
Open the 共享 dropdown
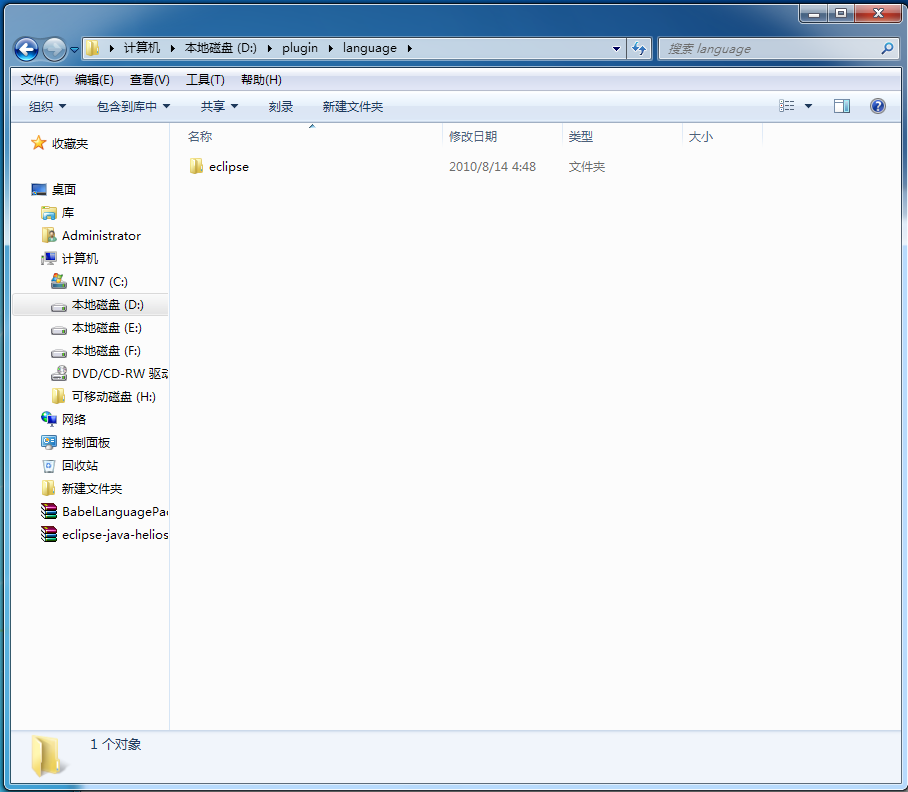point(219,107)
